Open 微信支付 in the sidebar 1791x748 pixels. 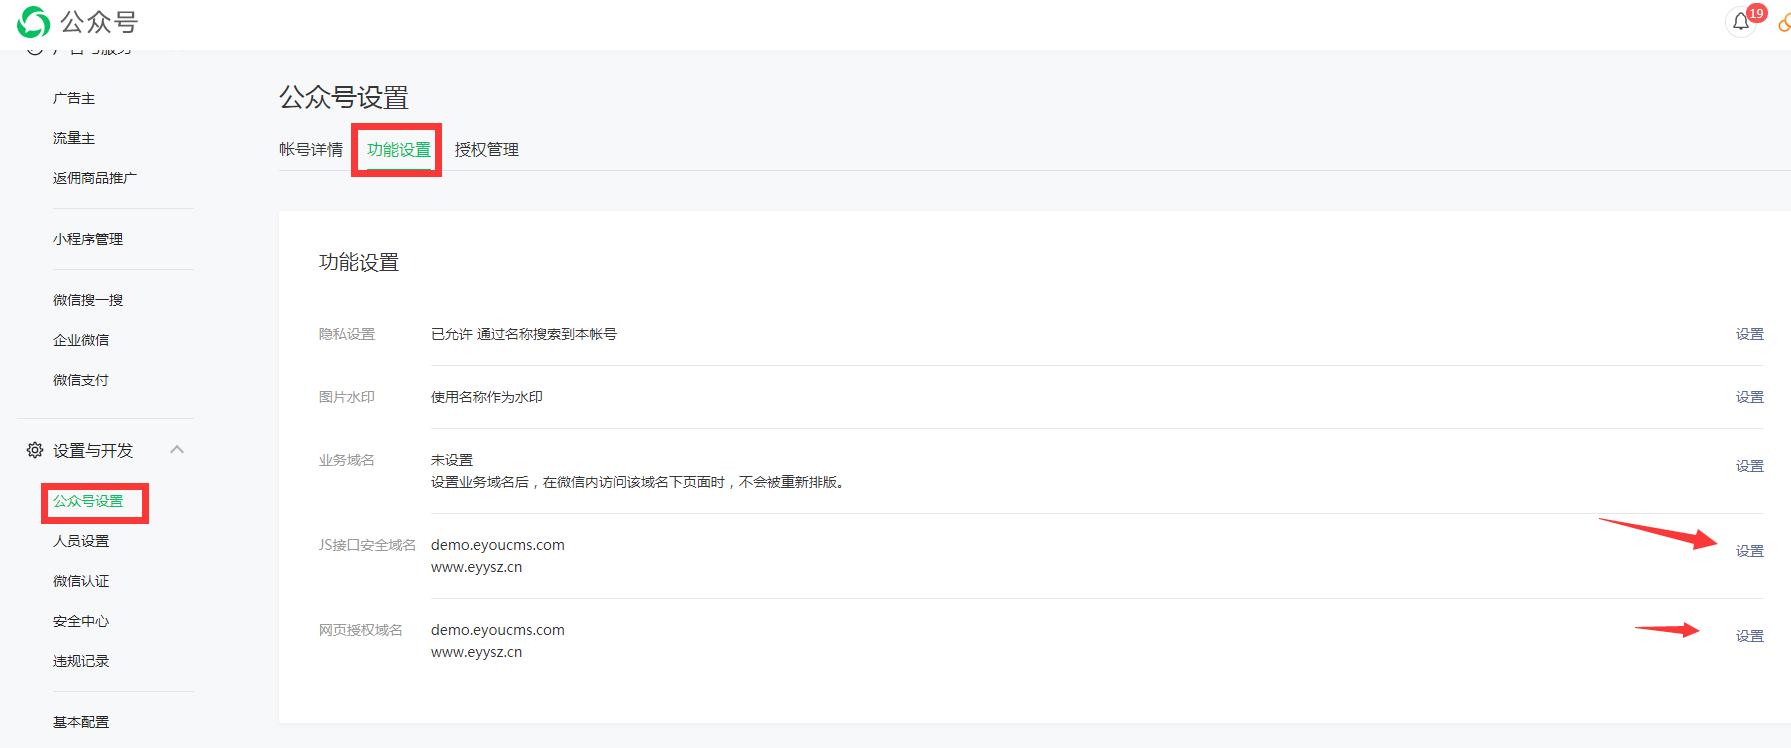click(x=81, y=381)
